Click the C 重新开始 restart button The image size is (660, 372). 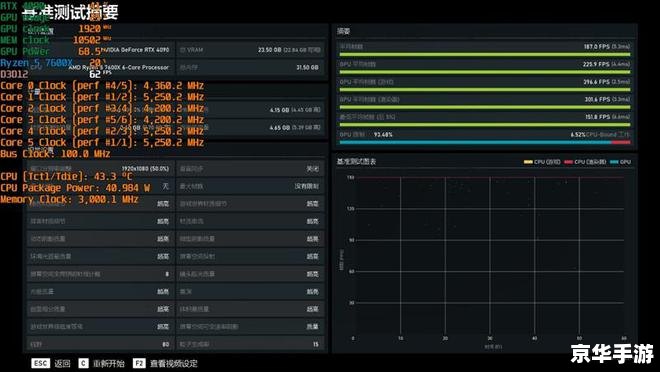[x=102, y=363]
